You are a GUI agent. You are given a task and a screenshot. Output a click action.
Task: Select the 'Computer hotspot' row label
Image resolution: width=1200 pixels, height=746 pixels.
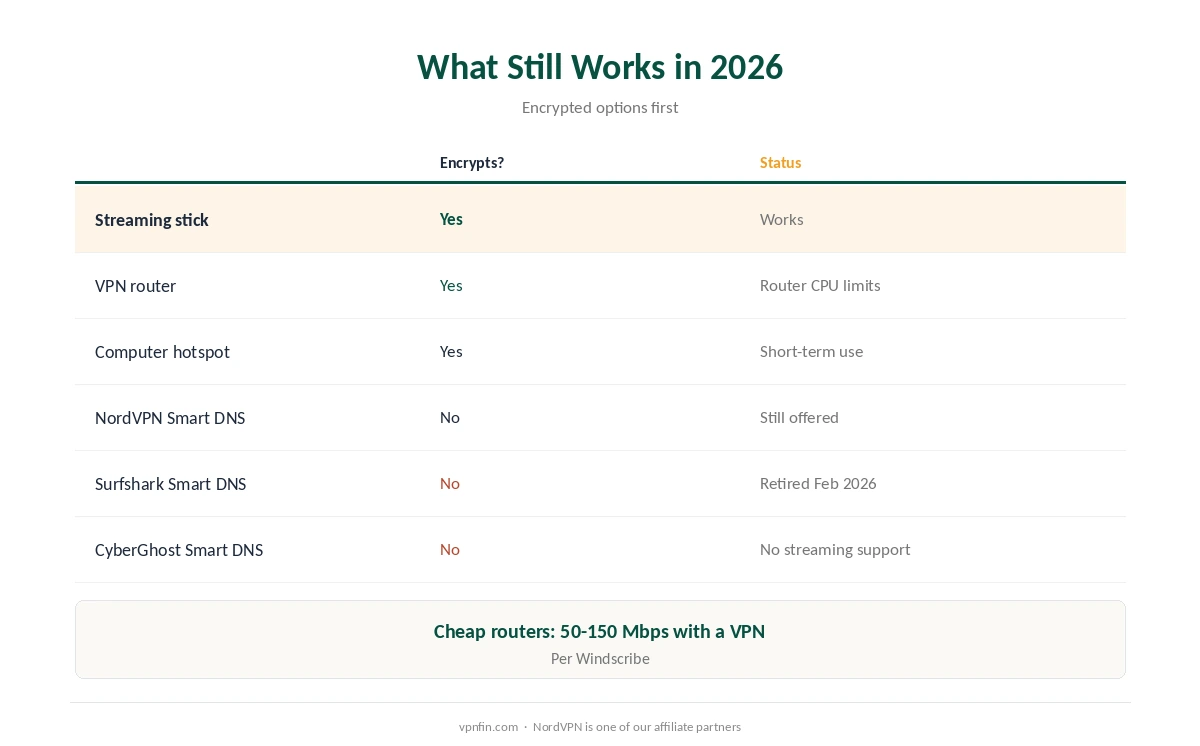[x=162, y=352]
